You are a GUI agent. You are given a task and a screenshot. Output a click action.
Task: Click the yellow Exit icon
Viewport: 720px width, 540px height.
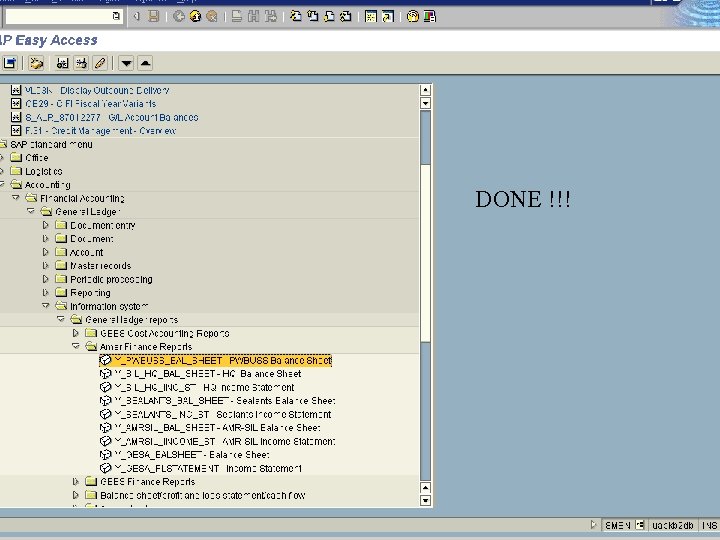pos(195,17)
